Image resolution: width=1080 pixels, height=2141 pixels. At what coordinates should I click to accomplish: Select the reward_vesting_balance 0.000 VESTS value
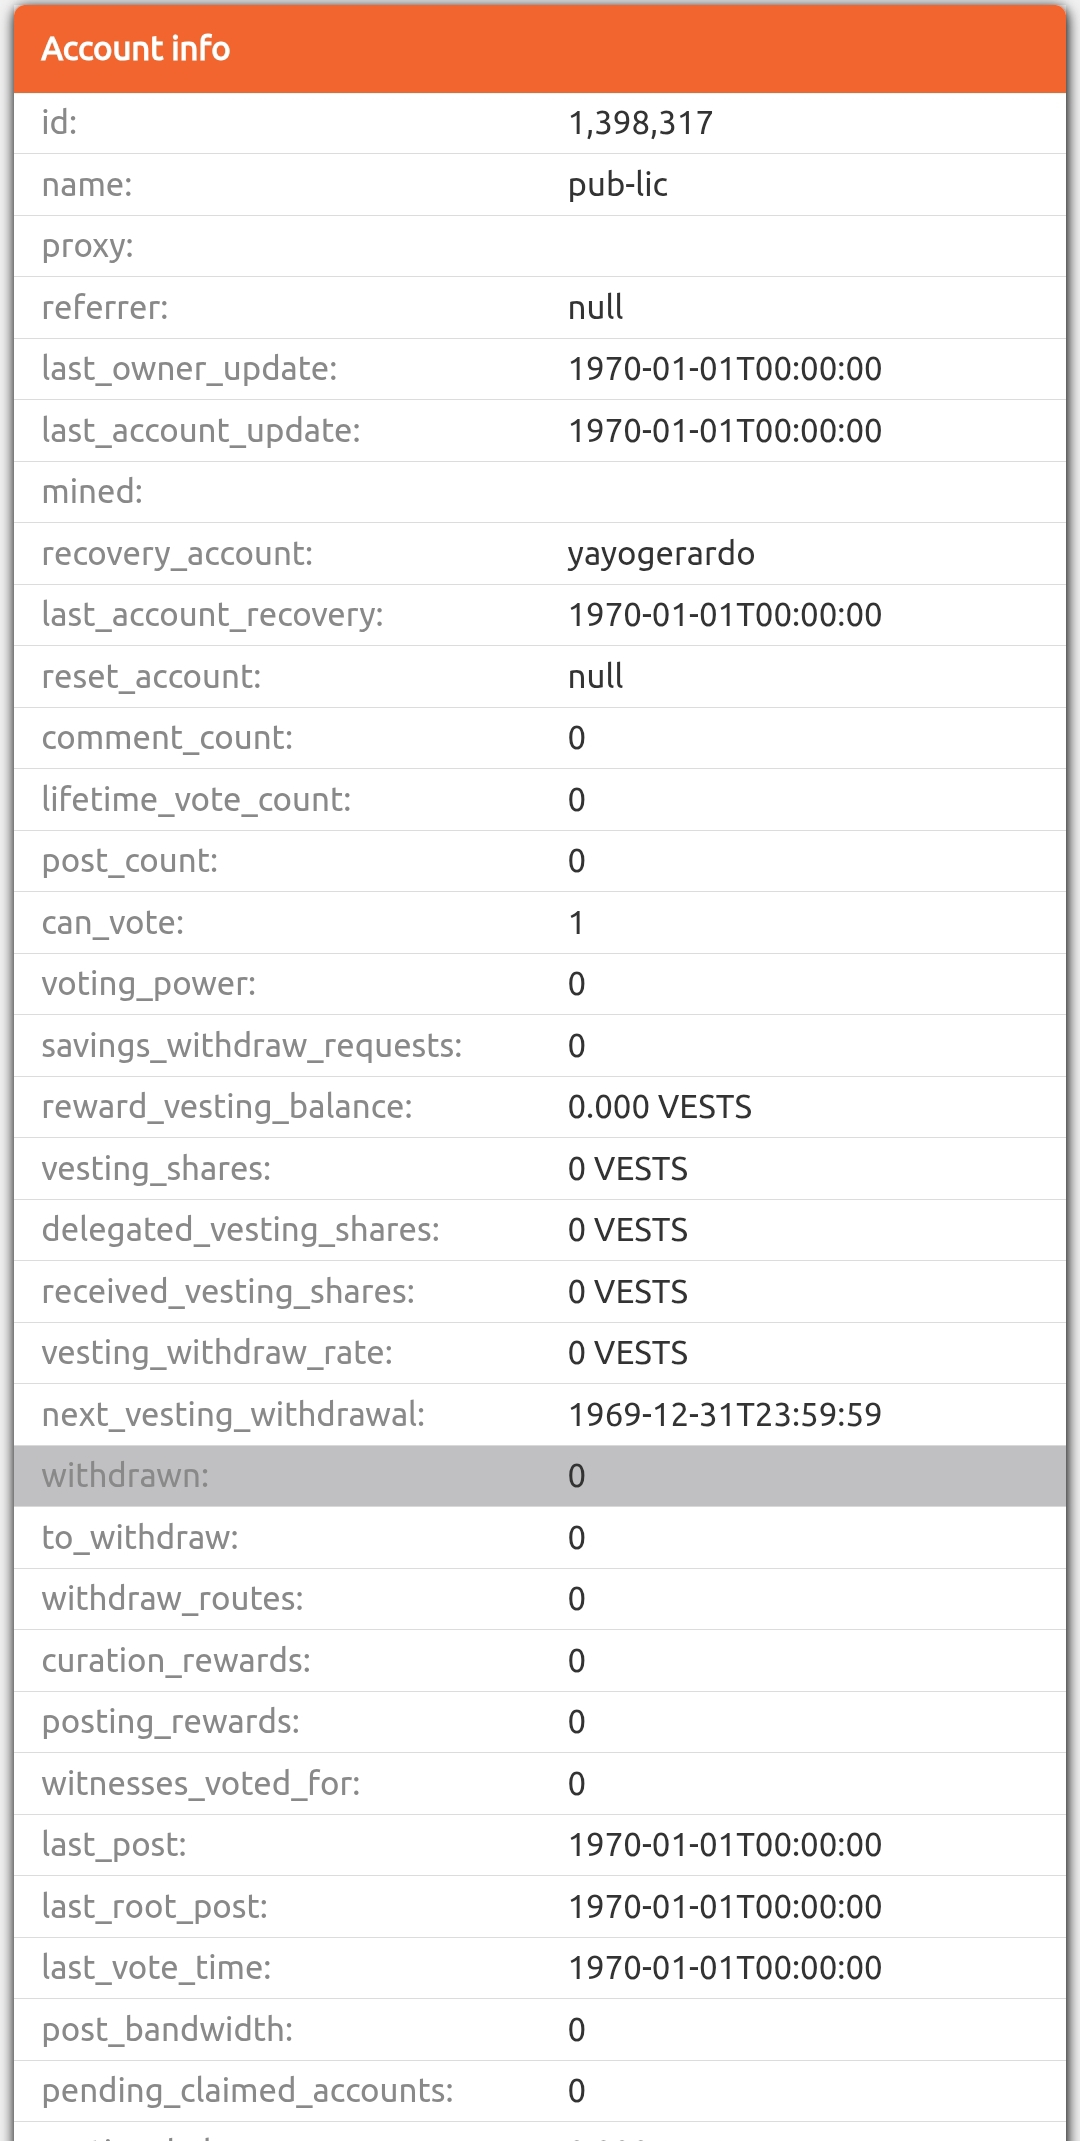point(660,1107)
